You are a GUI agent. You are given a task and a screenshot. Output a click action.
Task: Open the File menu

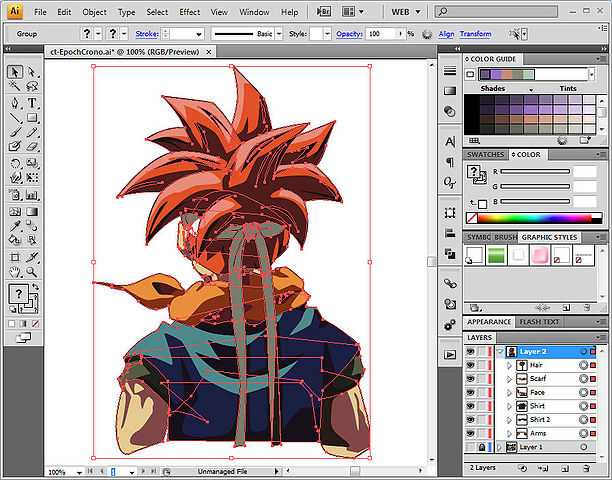[40, 12]
